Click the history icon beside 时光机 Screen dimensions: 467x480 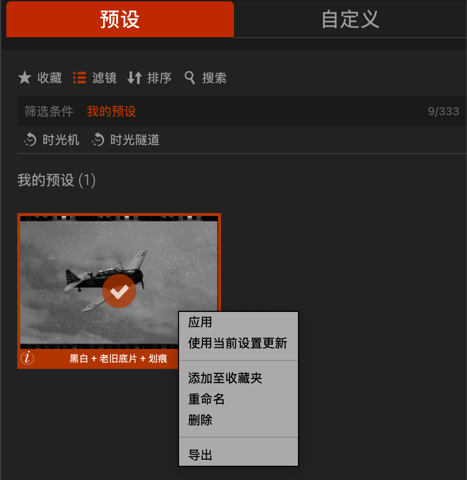[x=30, y=140]
